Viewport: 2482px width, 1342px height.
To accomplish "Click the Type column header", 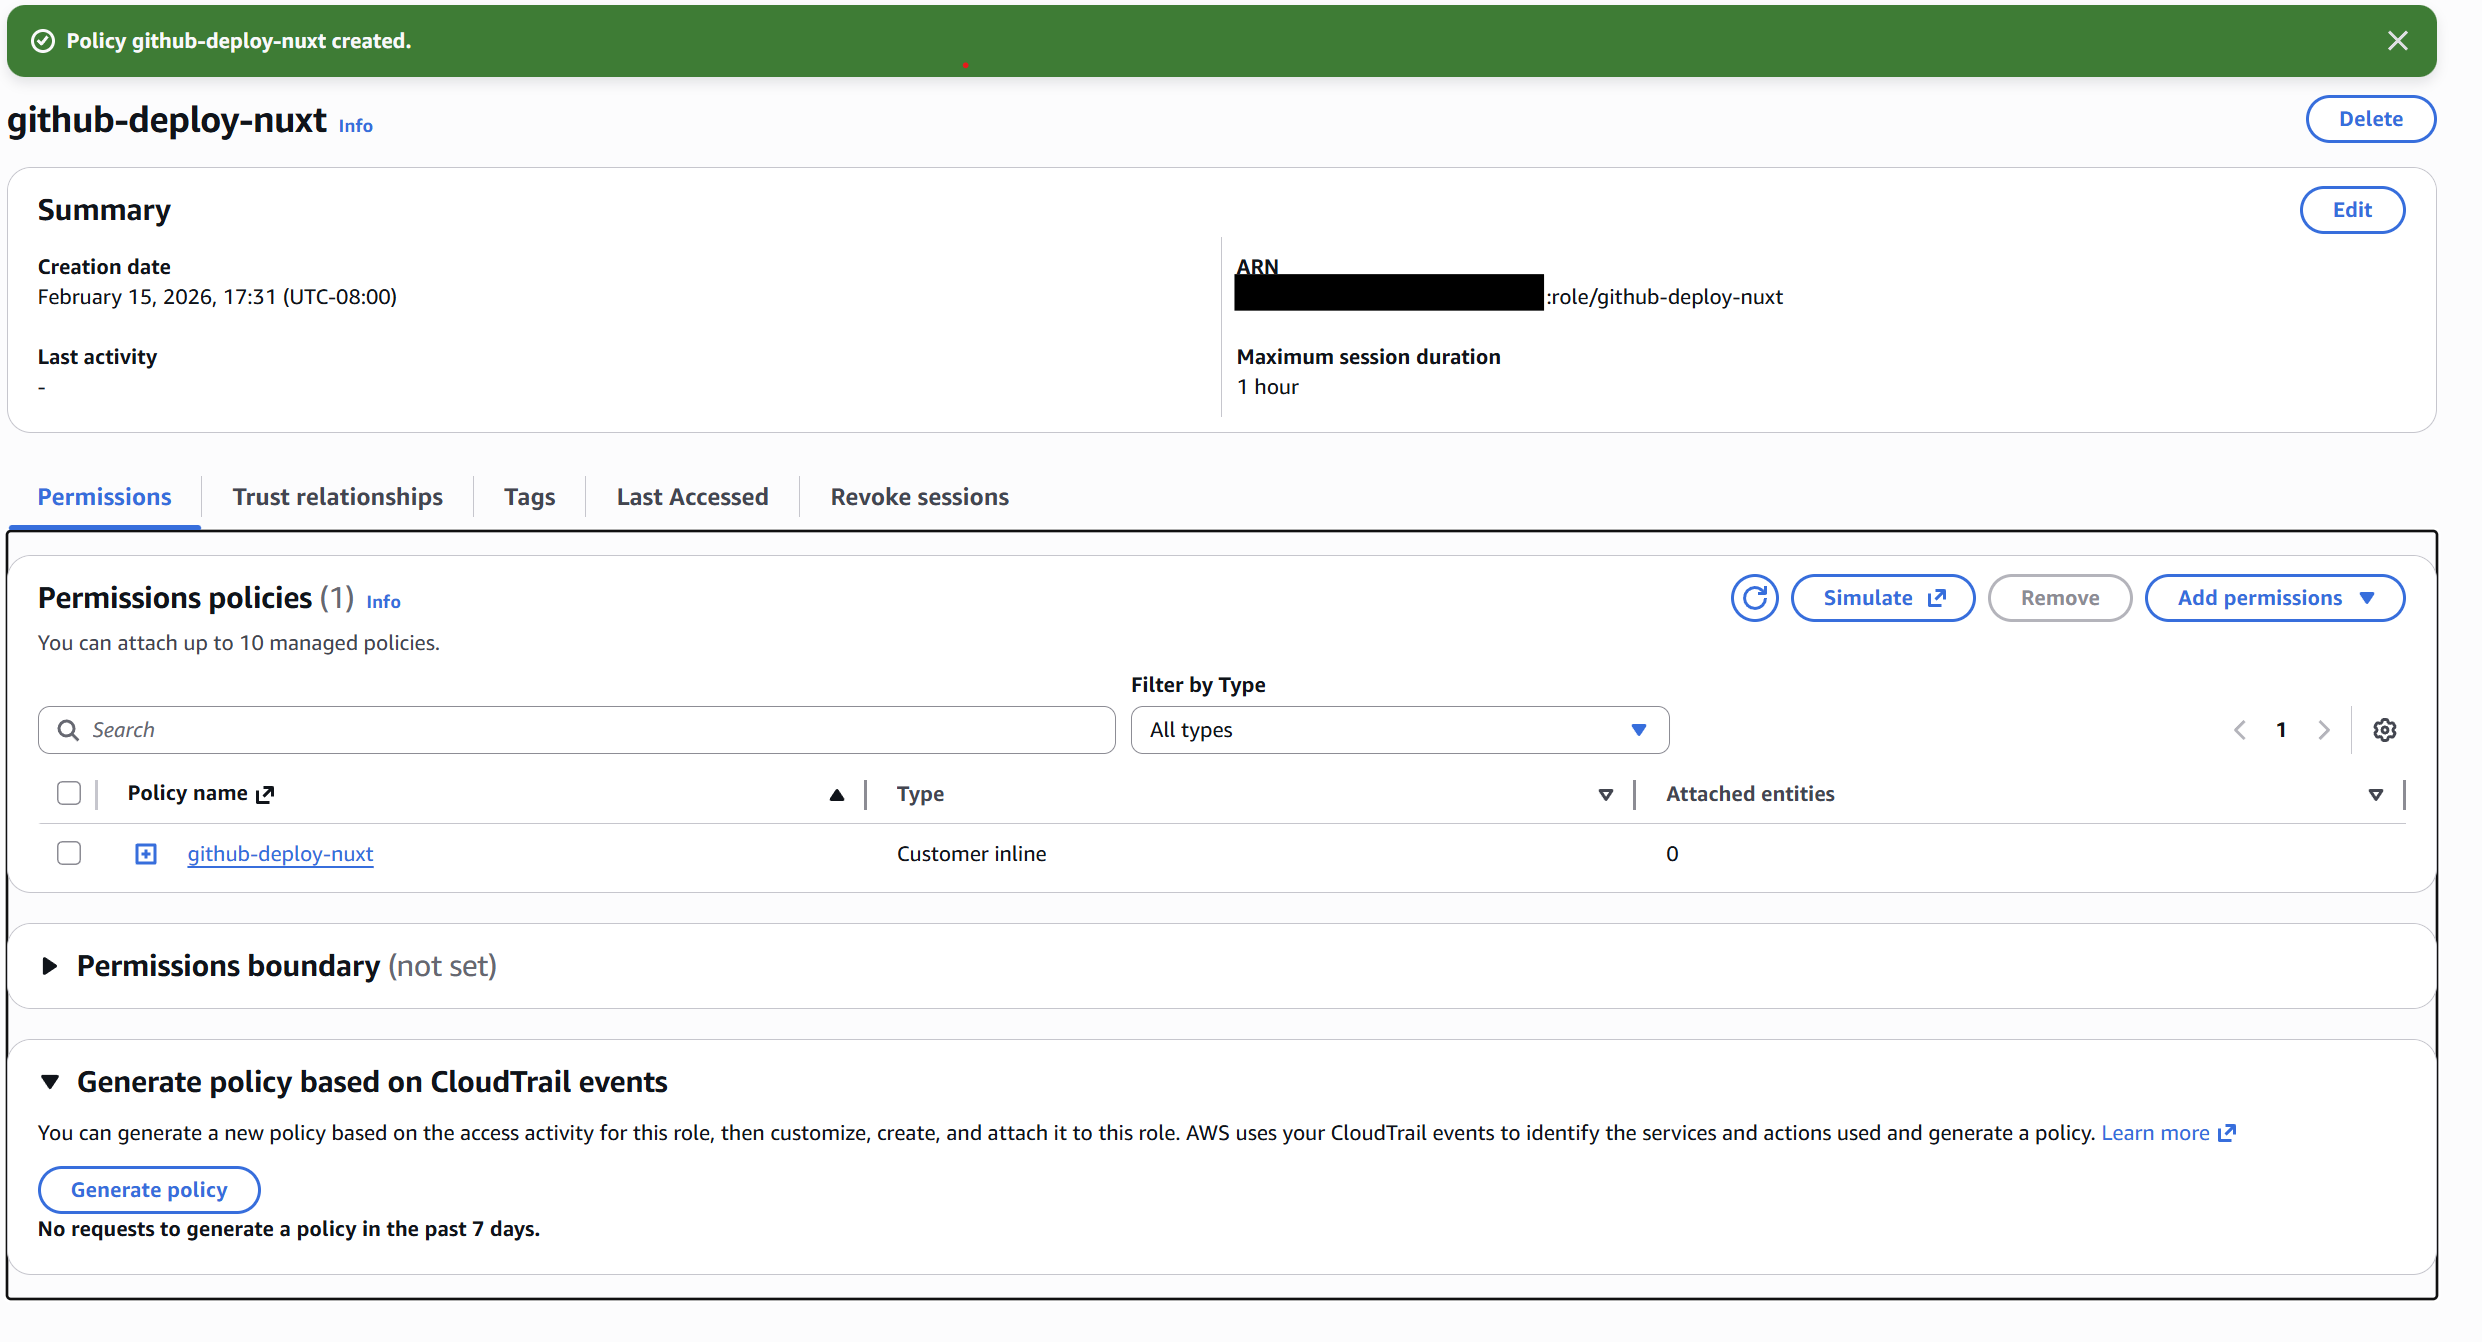I will point(920,794).
